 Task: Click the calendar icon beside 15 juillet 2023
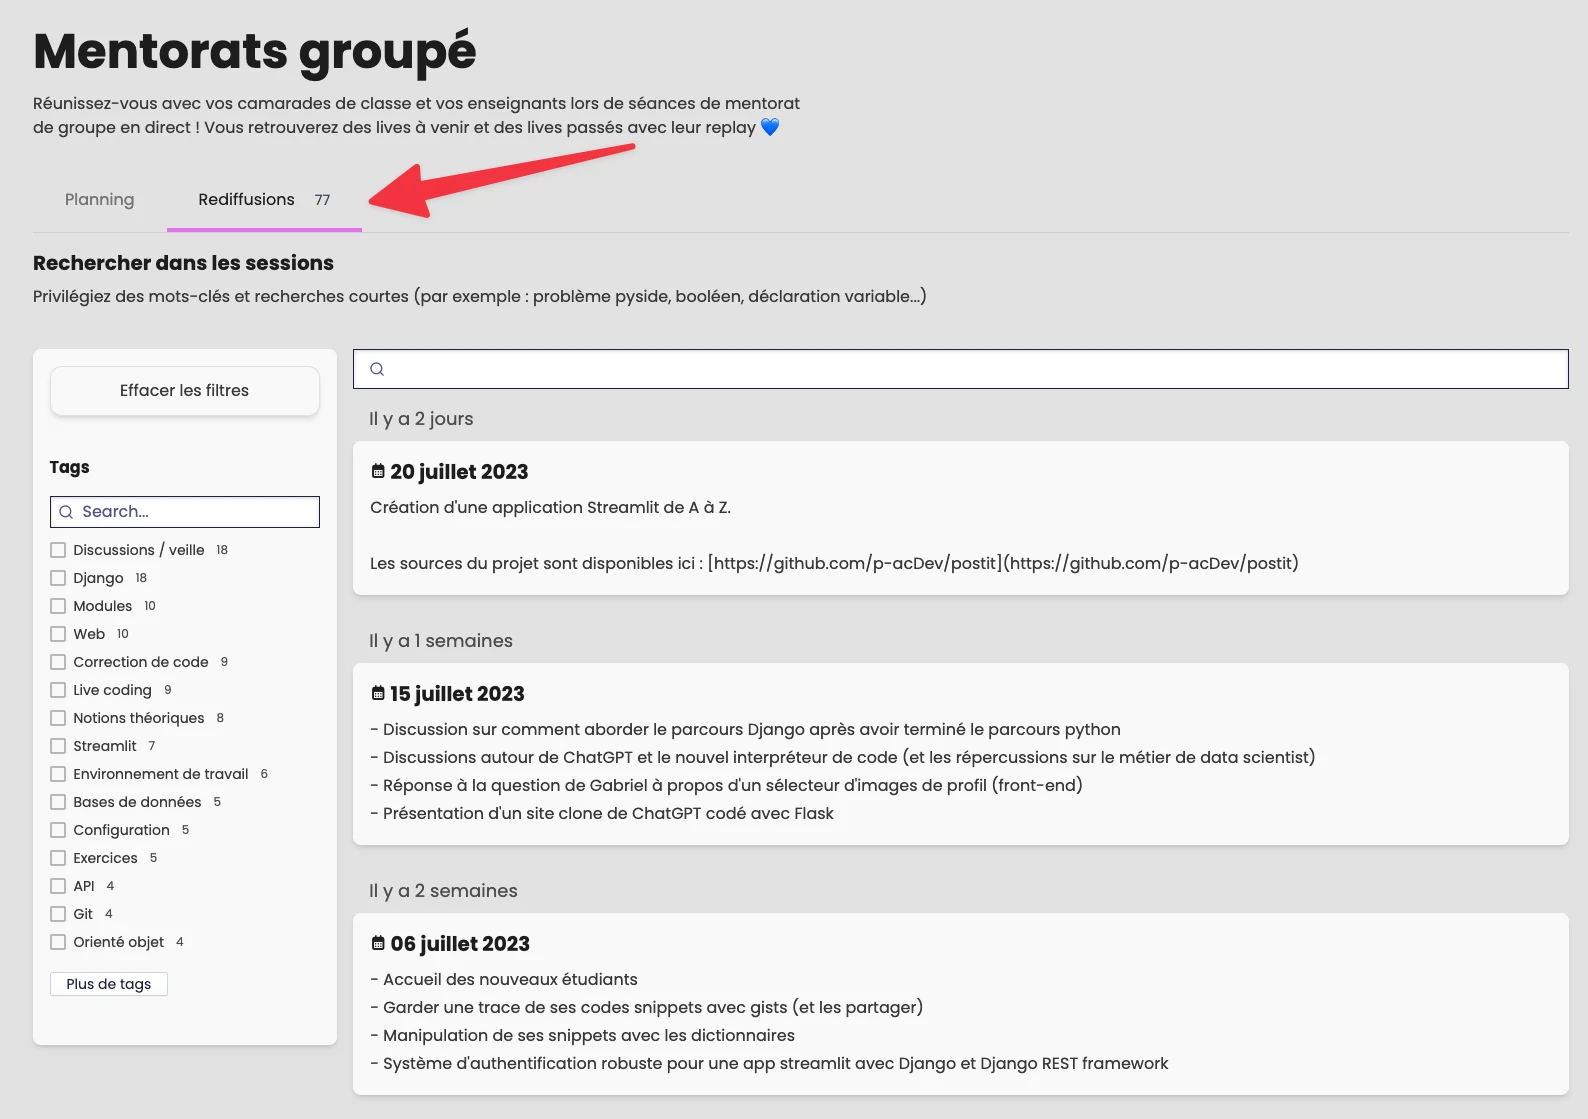click(x=378, y=694)
